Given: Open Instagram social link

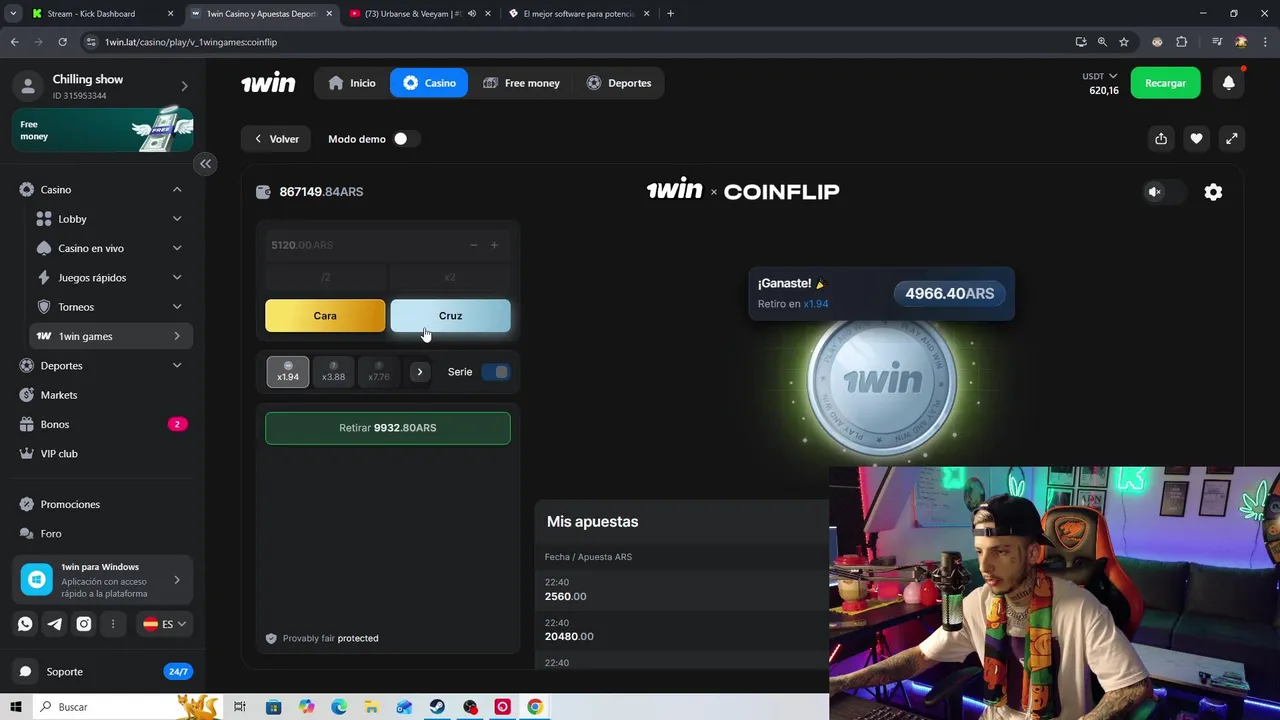Looking at the screenshot, I should click(84, 624).
